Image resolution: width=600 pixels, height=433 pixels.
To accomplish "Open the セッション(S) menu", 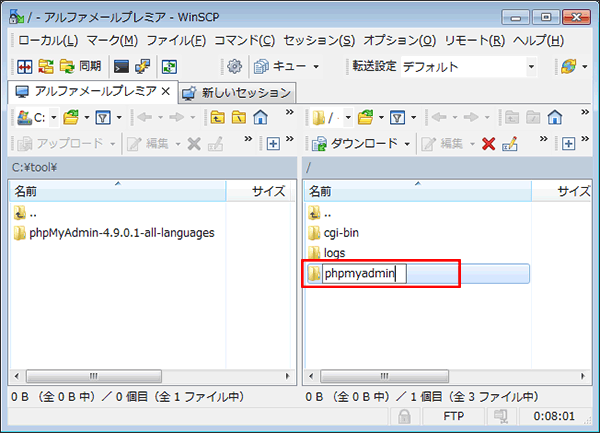I will pyautogui.click(x=318, y=41).
